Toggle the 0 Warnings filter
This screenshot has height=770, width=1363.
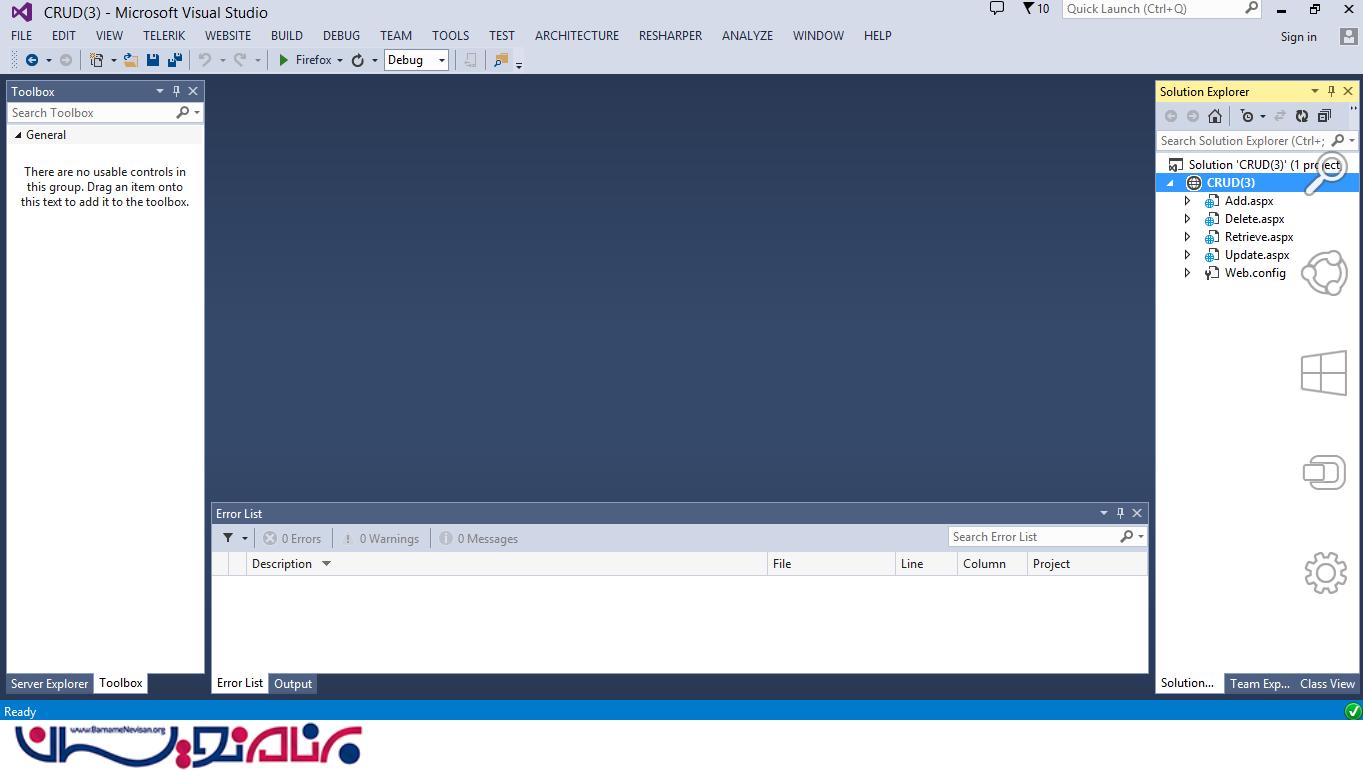click(x=380, y=539)
